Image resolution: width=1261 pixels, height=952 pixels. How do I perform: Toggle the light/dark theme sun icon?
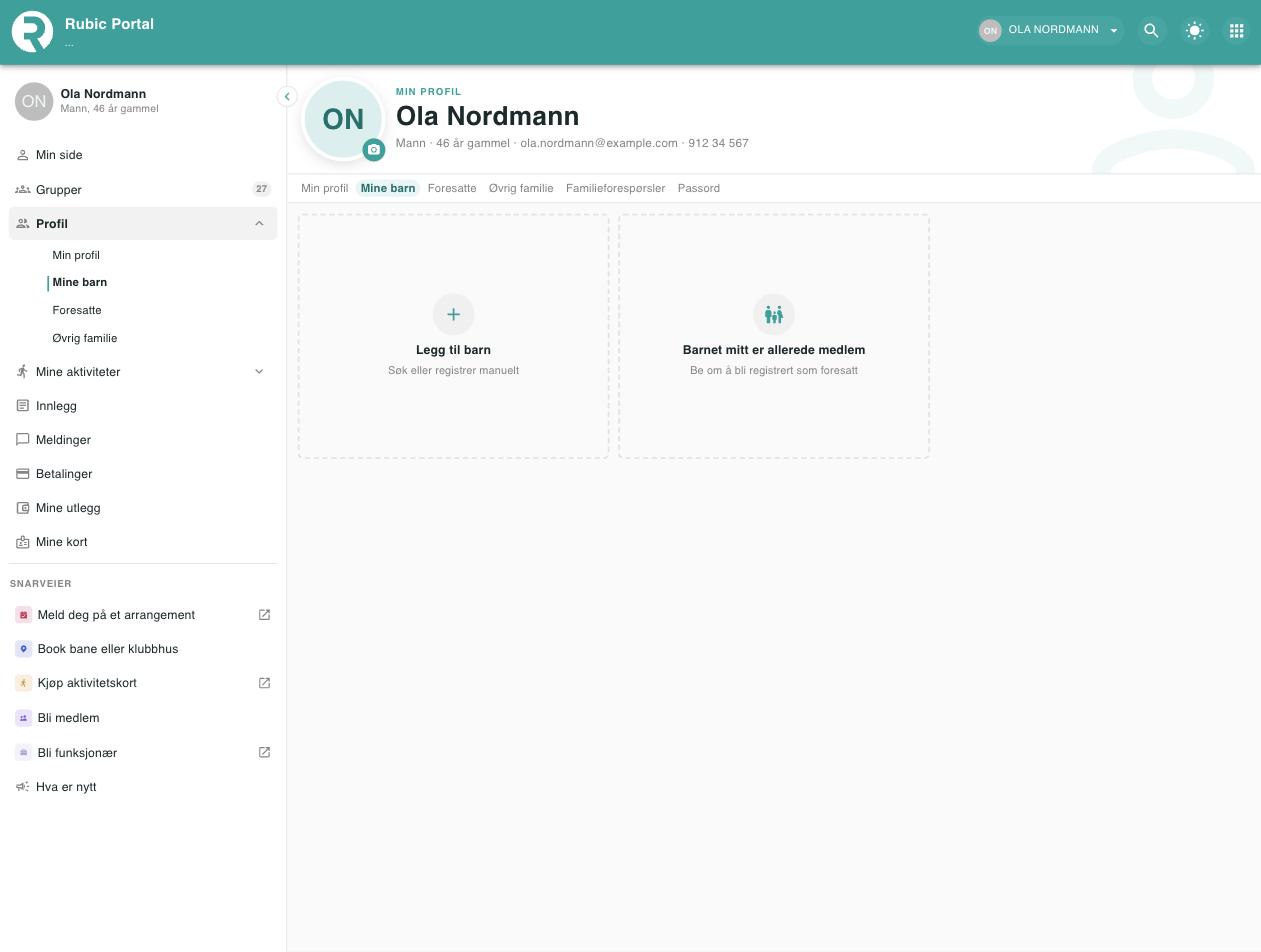tap(1194, 31)
